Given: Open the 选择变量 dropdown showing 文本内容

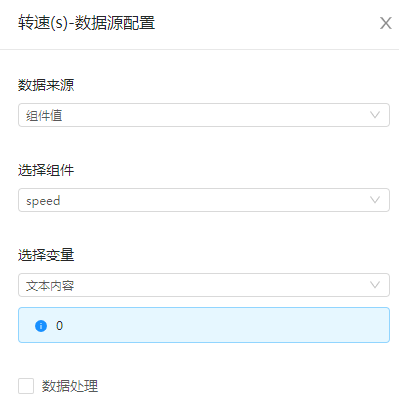Looking at the screenshot, I should 204,285.
